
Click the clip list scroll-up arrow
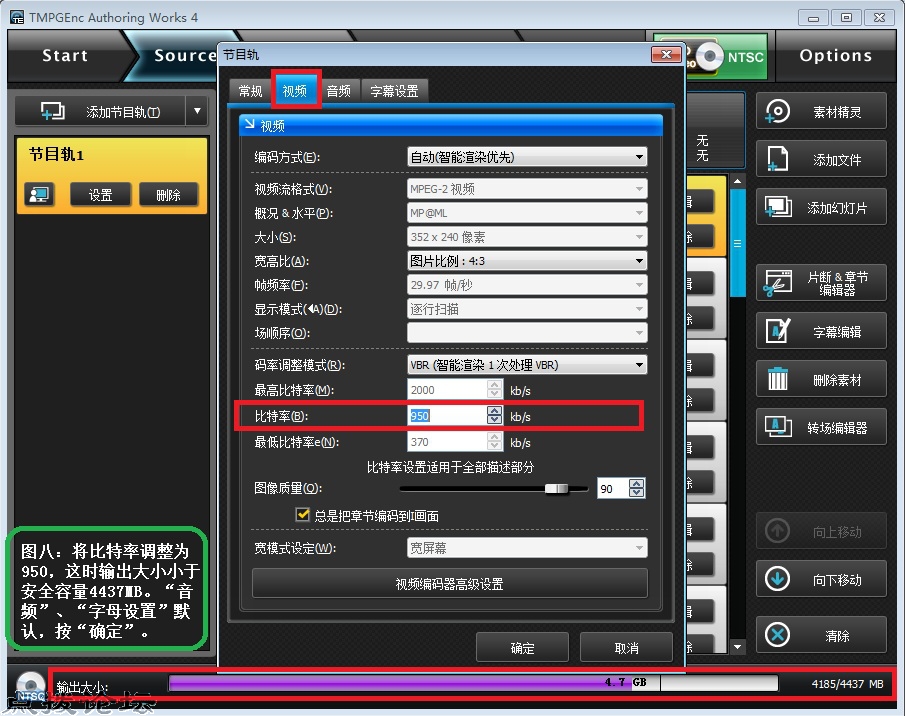738,181
